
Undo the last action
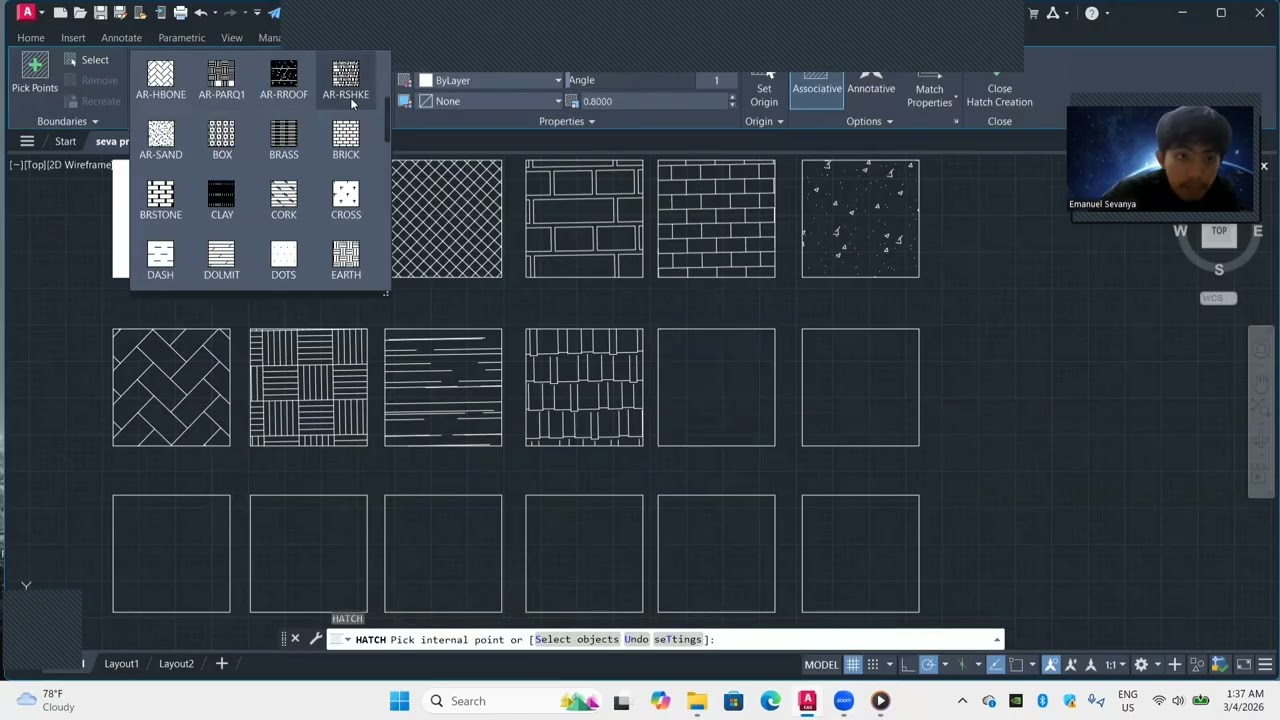point(200,13)
